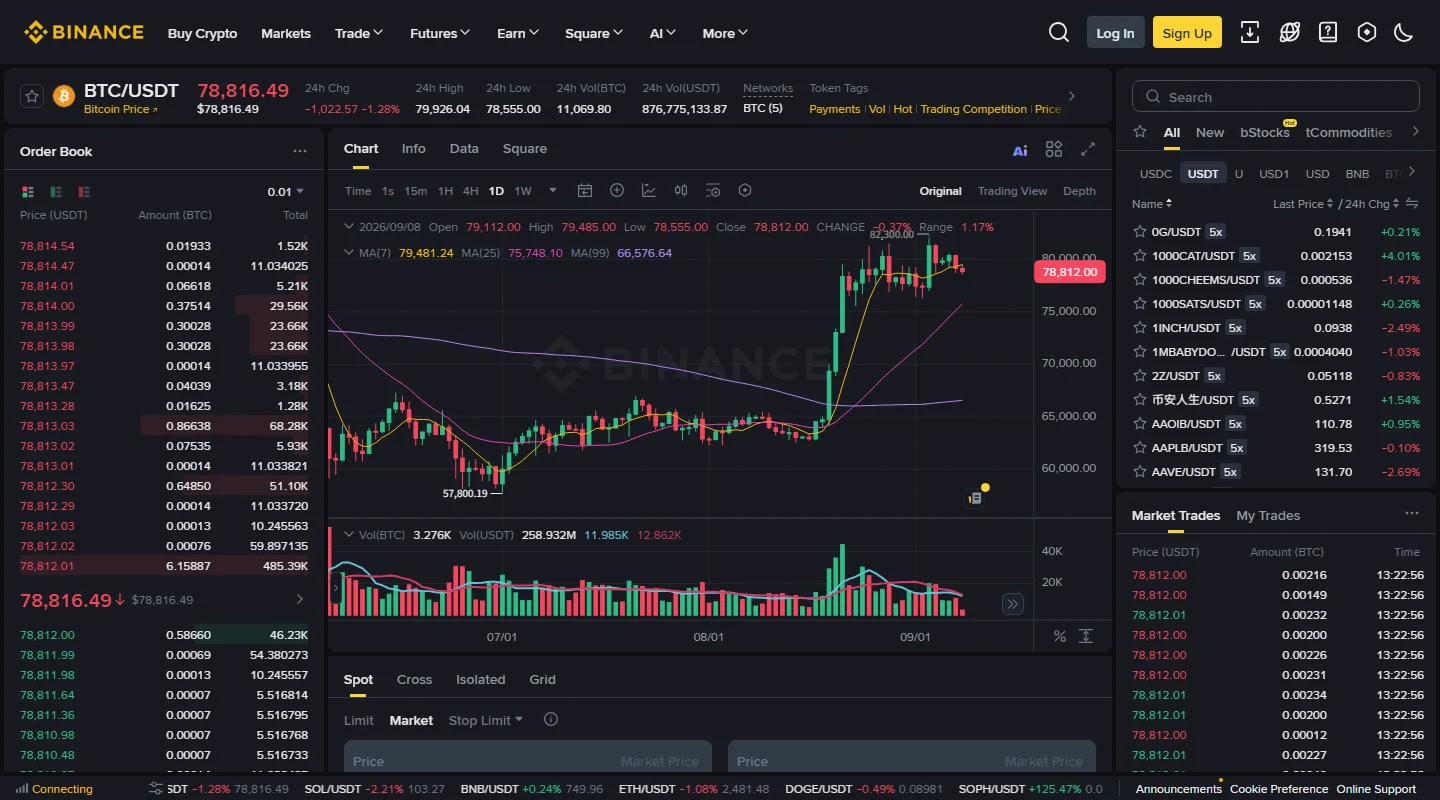Screen dimensions: 1440x800
Task: Open the market order info icon
Action: click(551, 720)
